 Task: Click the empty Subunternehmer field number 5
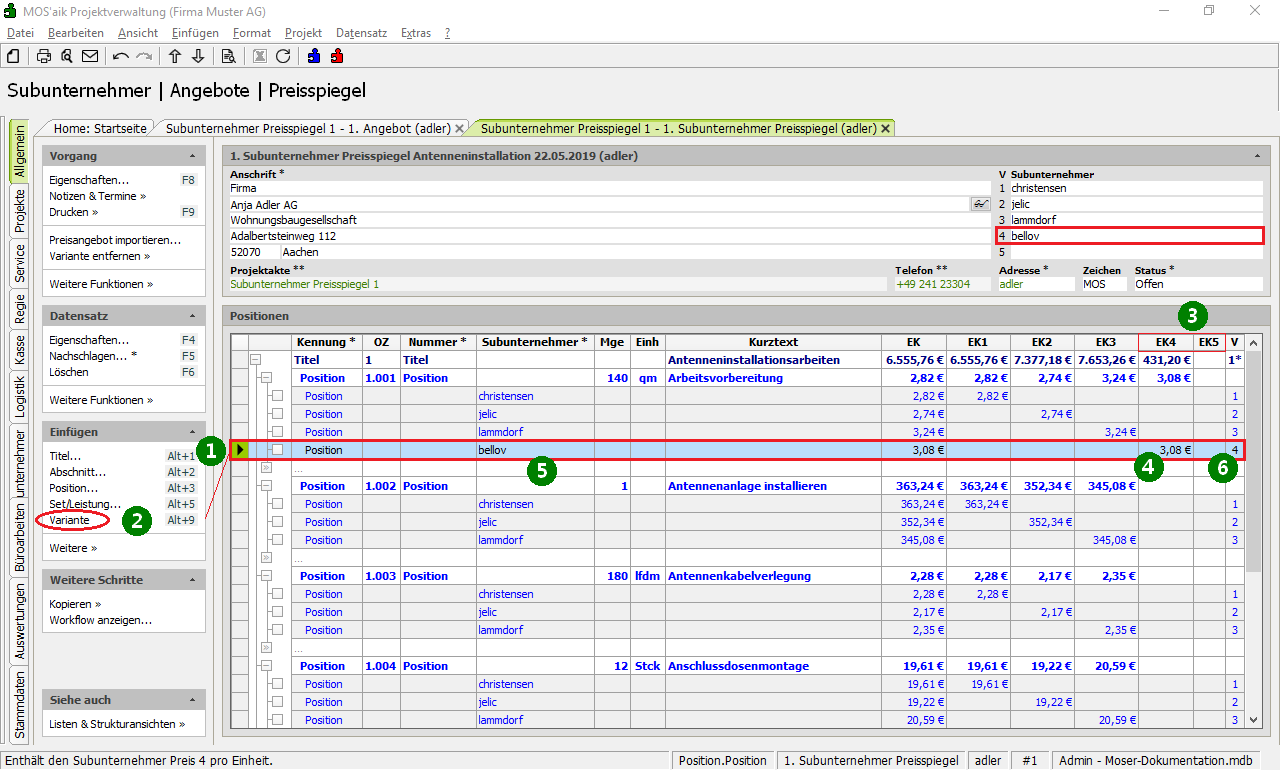pyautogui.click(x=1135, y=252)
